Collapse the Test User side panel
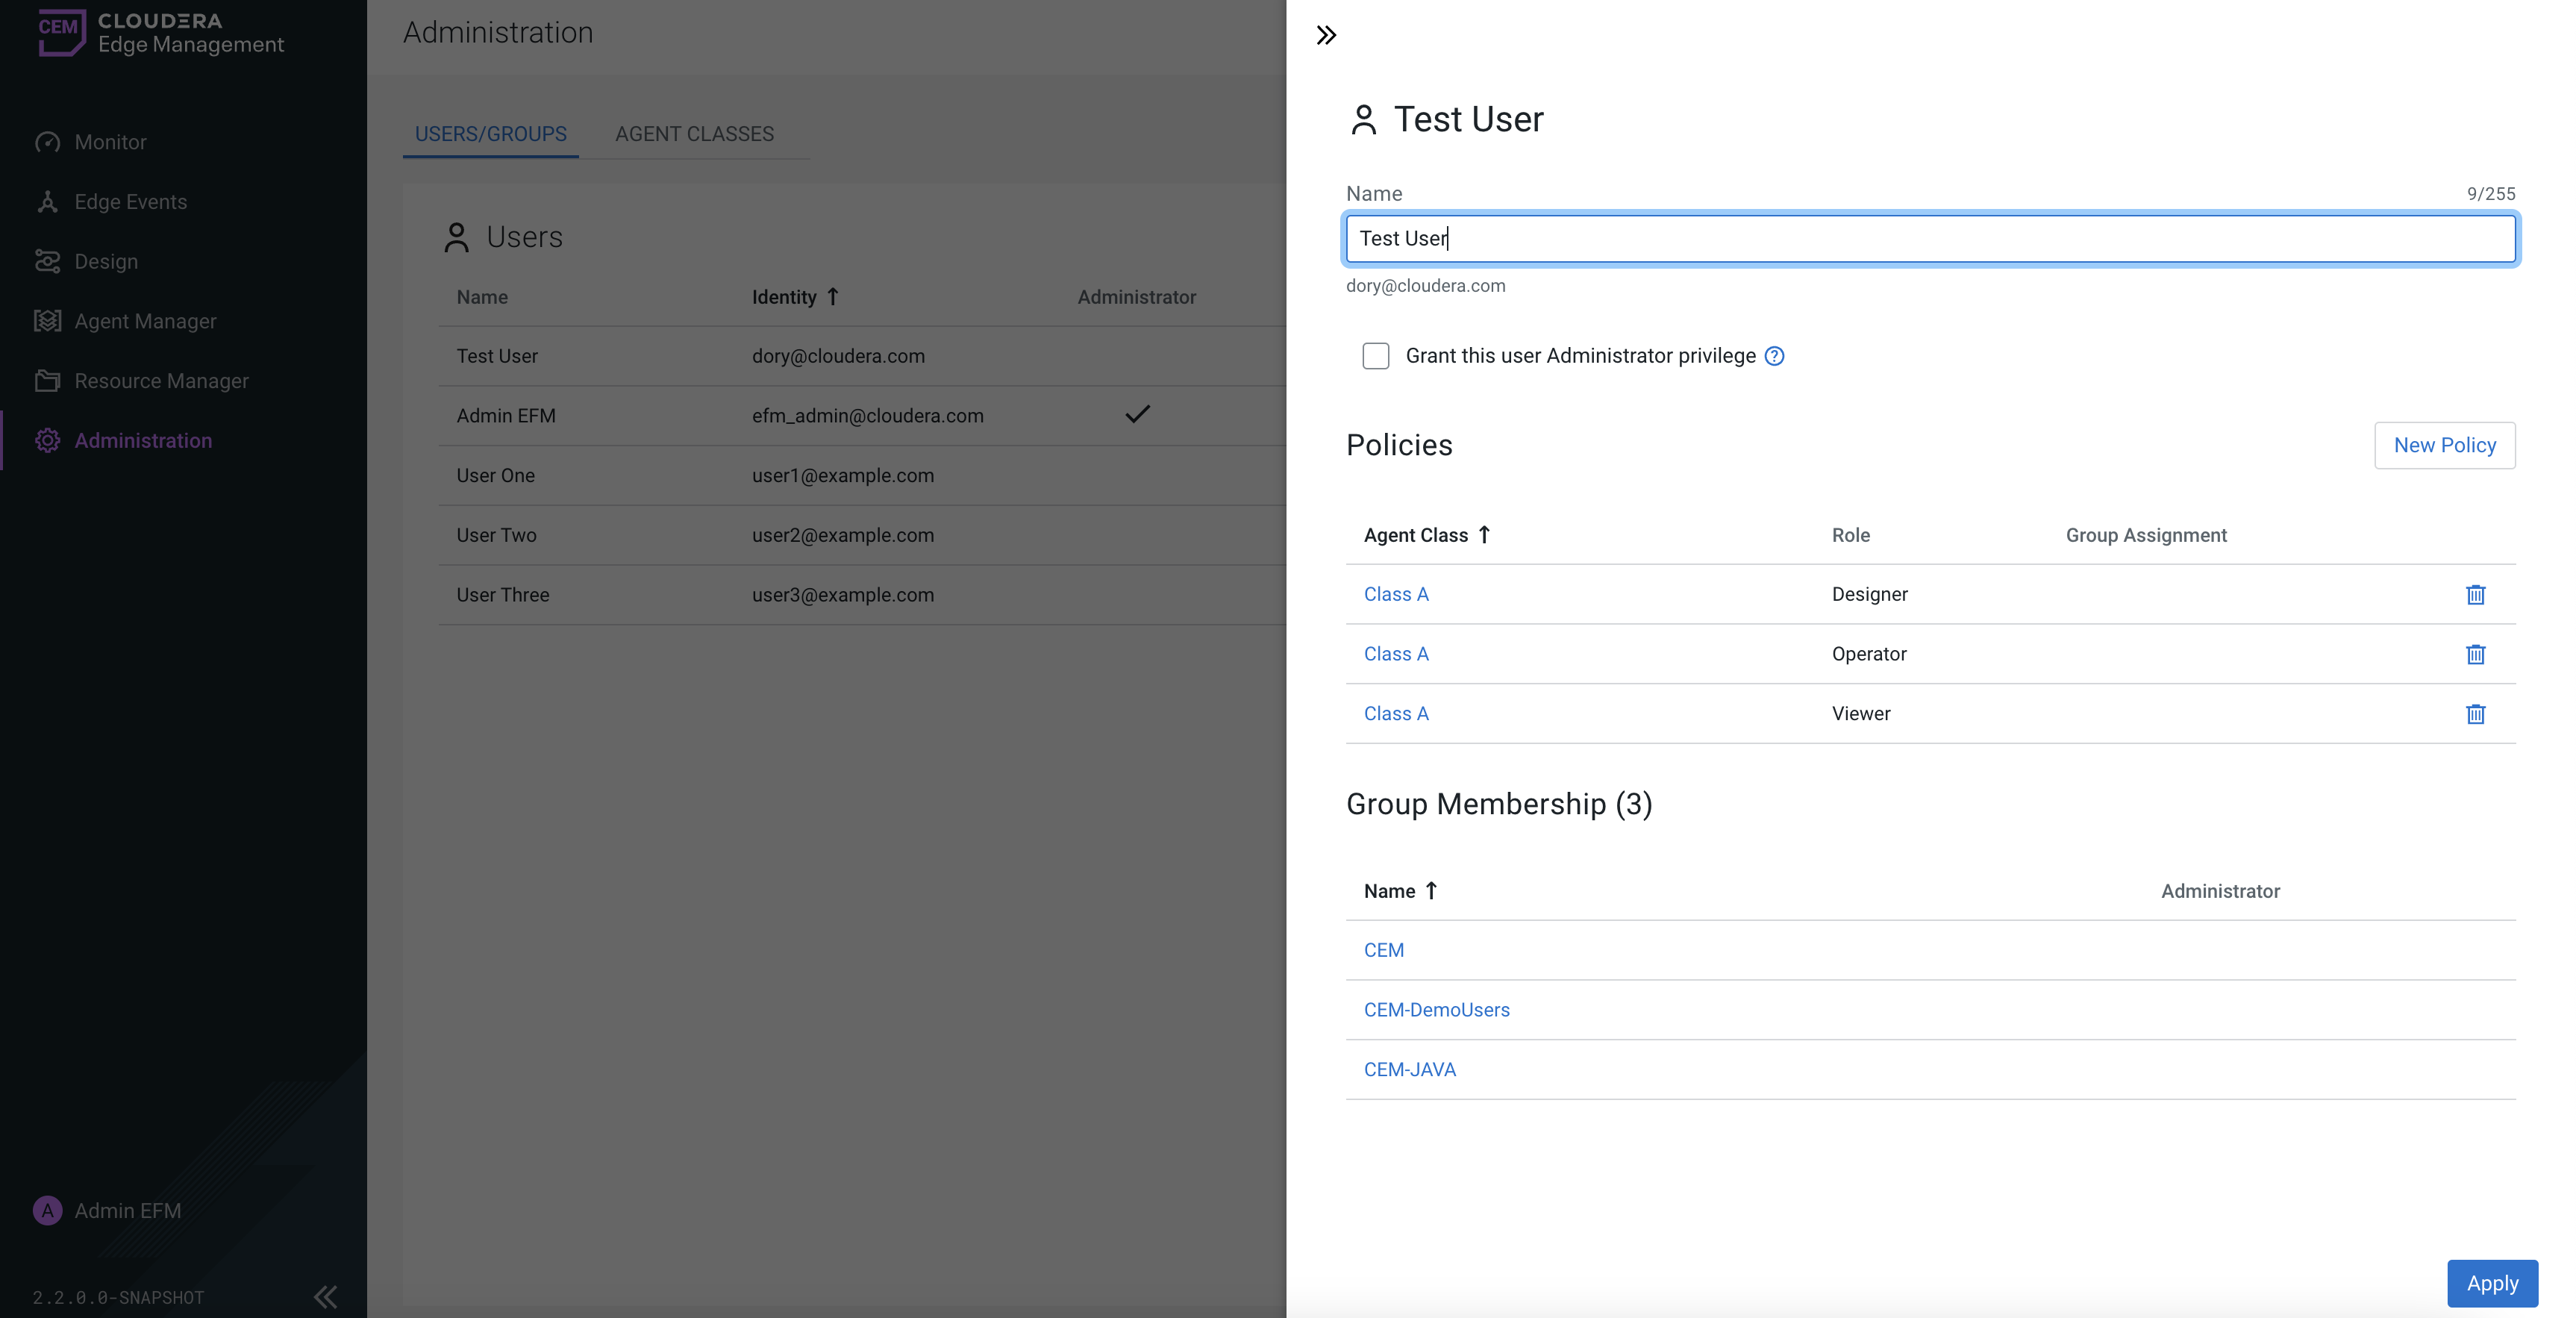The height and width of the screenshot is (1318, 2576). click(x=1326, y=36)
